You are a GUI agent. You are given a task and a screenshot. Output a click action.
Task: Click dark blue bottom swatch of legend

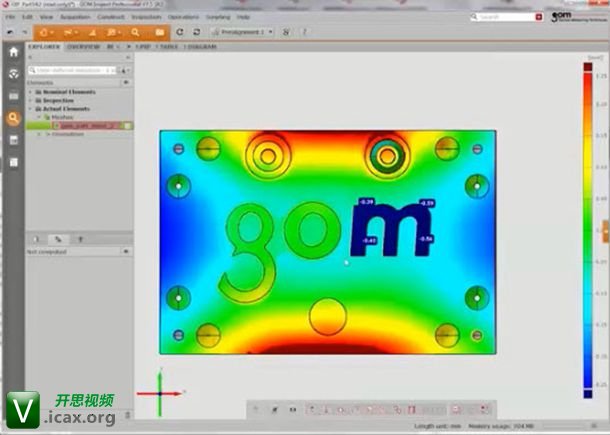point(588,394)
